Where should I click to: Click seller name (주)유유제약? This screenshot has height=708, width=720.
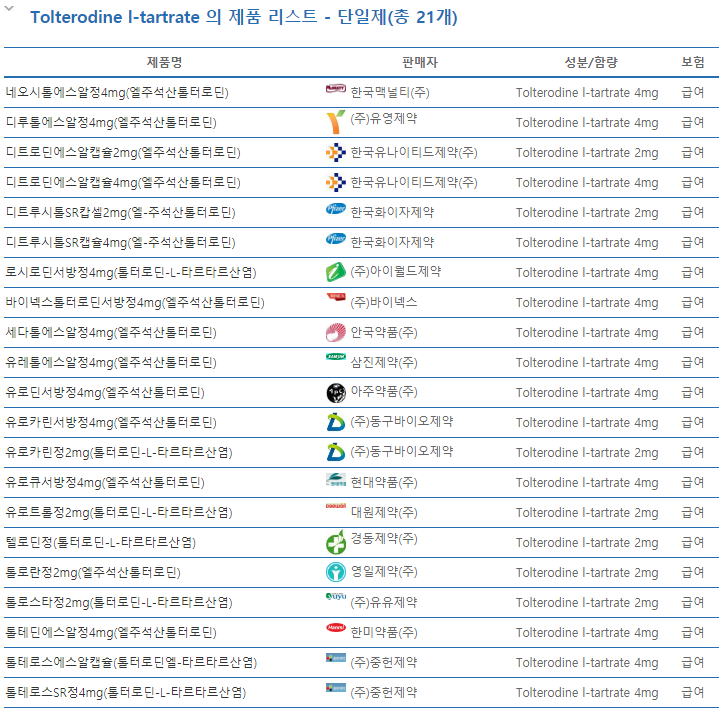pyautogui.click(x=384, y=602)
